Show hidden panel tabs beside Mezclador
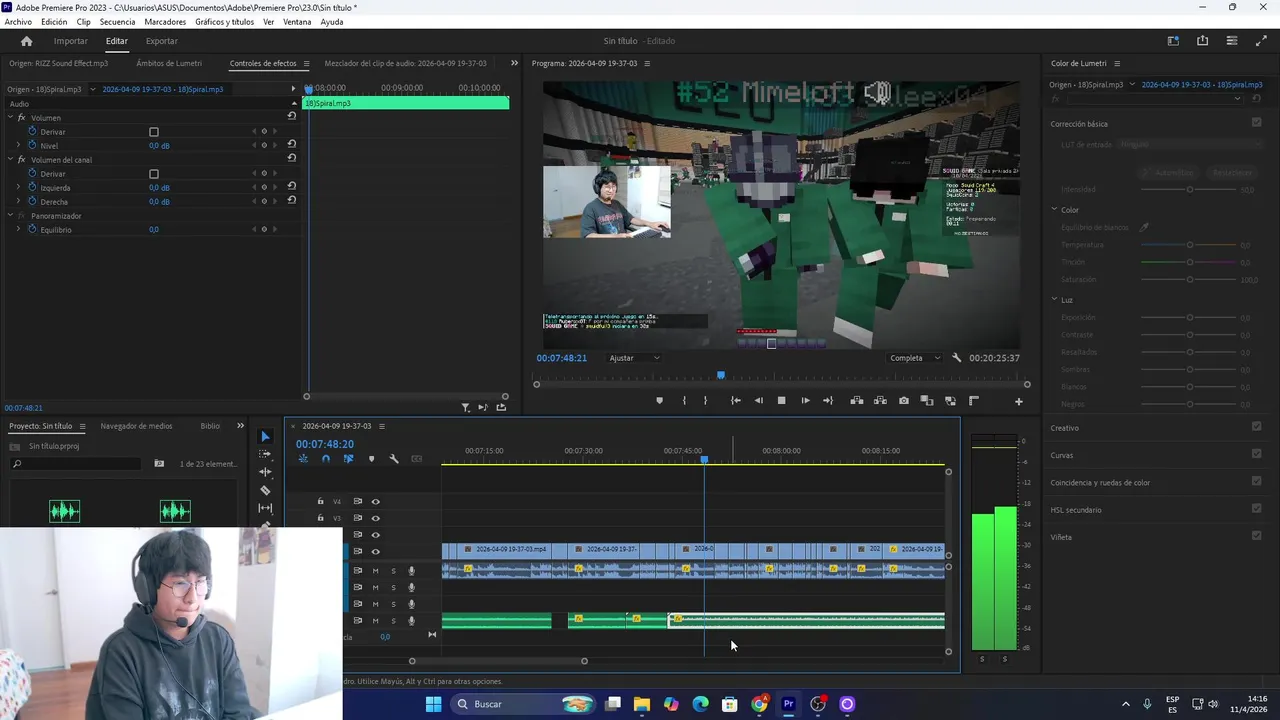 pyautogui.click(x=515, y=63)
